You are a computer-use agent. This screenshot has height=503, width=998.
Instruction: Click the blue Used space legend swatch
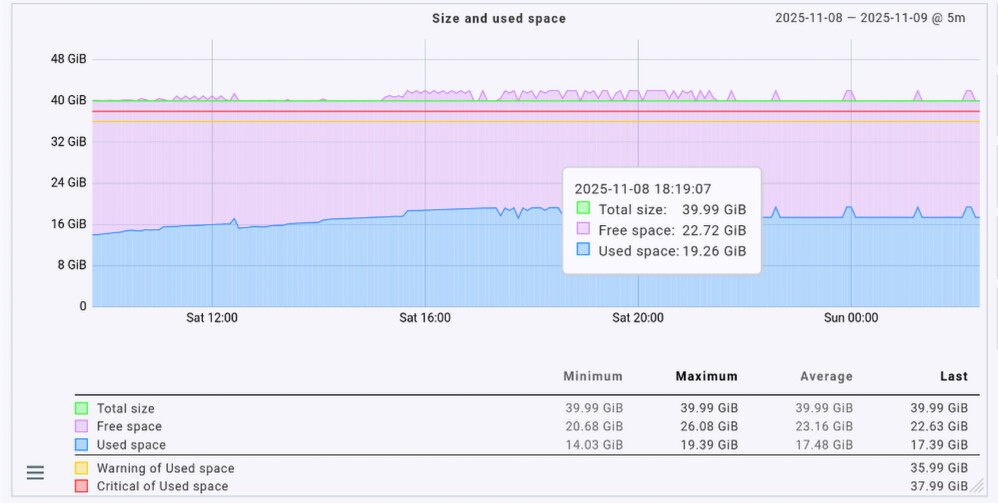pyautogui.click(x=81, y=444)
